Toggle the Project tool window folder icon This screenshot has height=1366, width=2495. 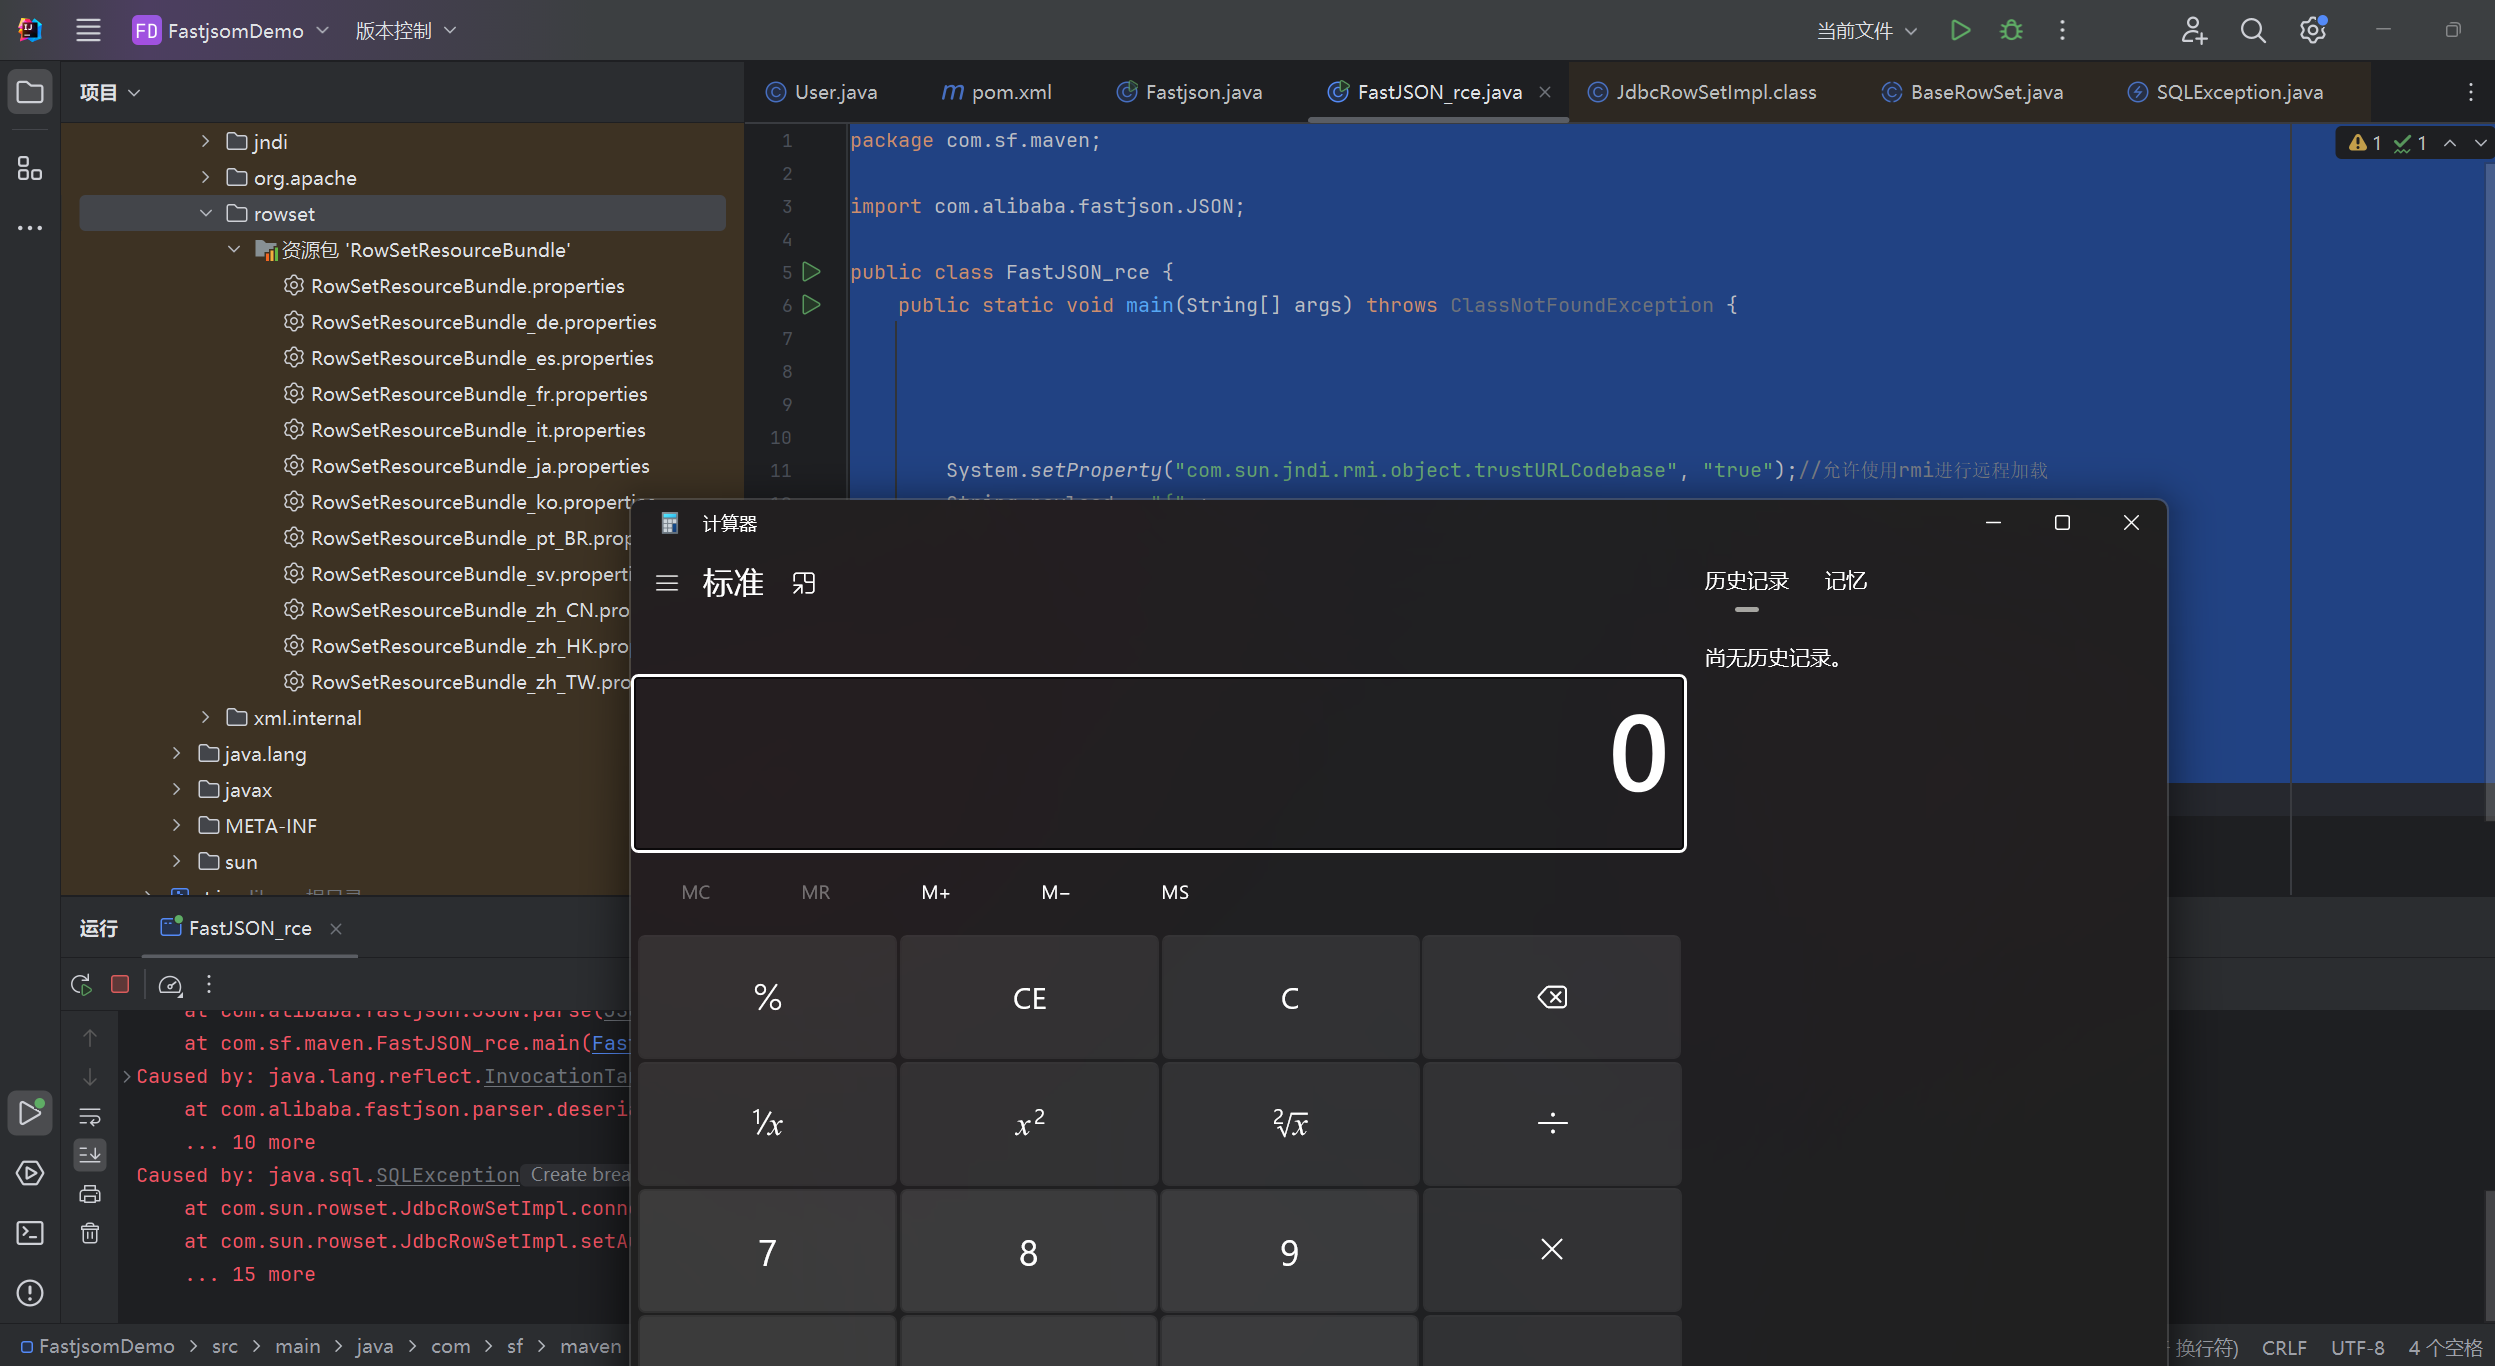tap(30, 92)
